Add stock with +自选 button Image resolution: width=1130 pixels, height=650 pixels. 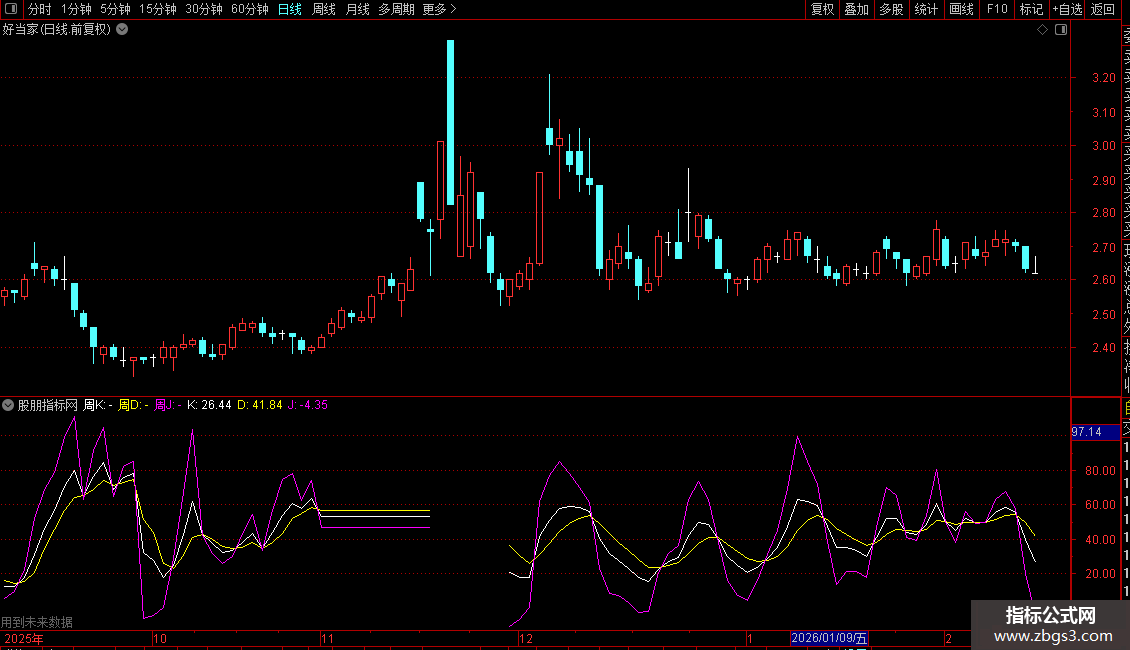coord(1067,9)
